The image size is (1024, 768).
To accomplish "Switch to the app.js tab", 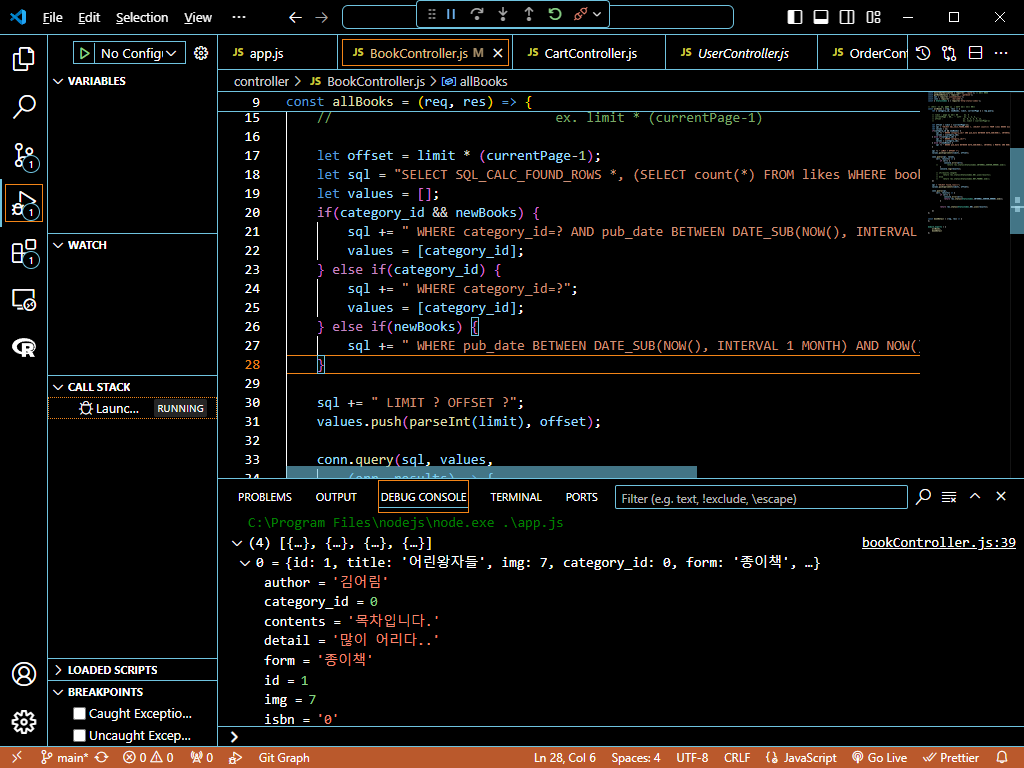I will tap(279, 53).
